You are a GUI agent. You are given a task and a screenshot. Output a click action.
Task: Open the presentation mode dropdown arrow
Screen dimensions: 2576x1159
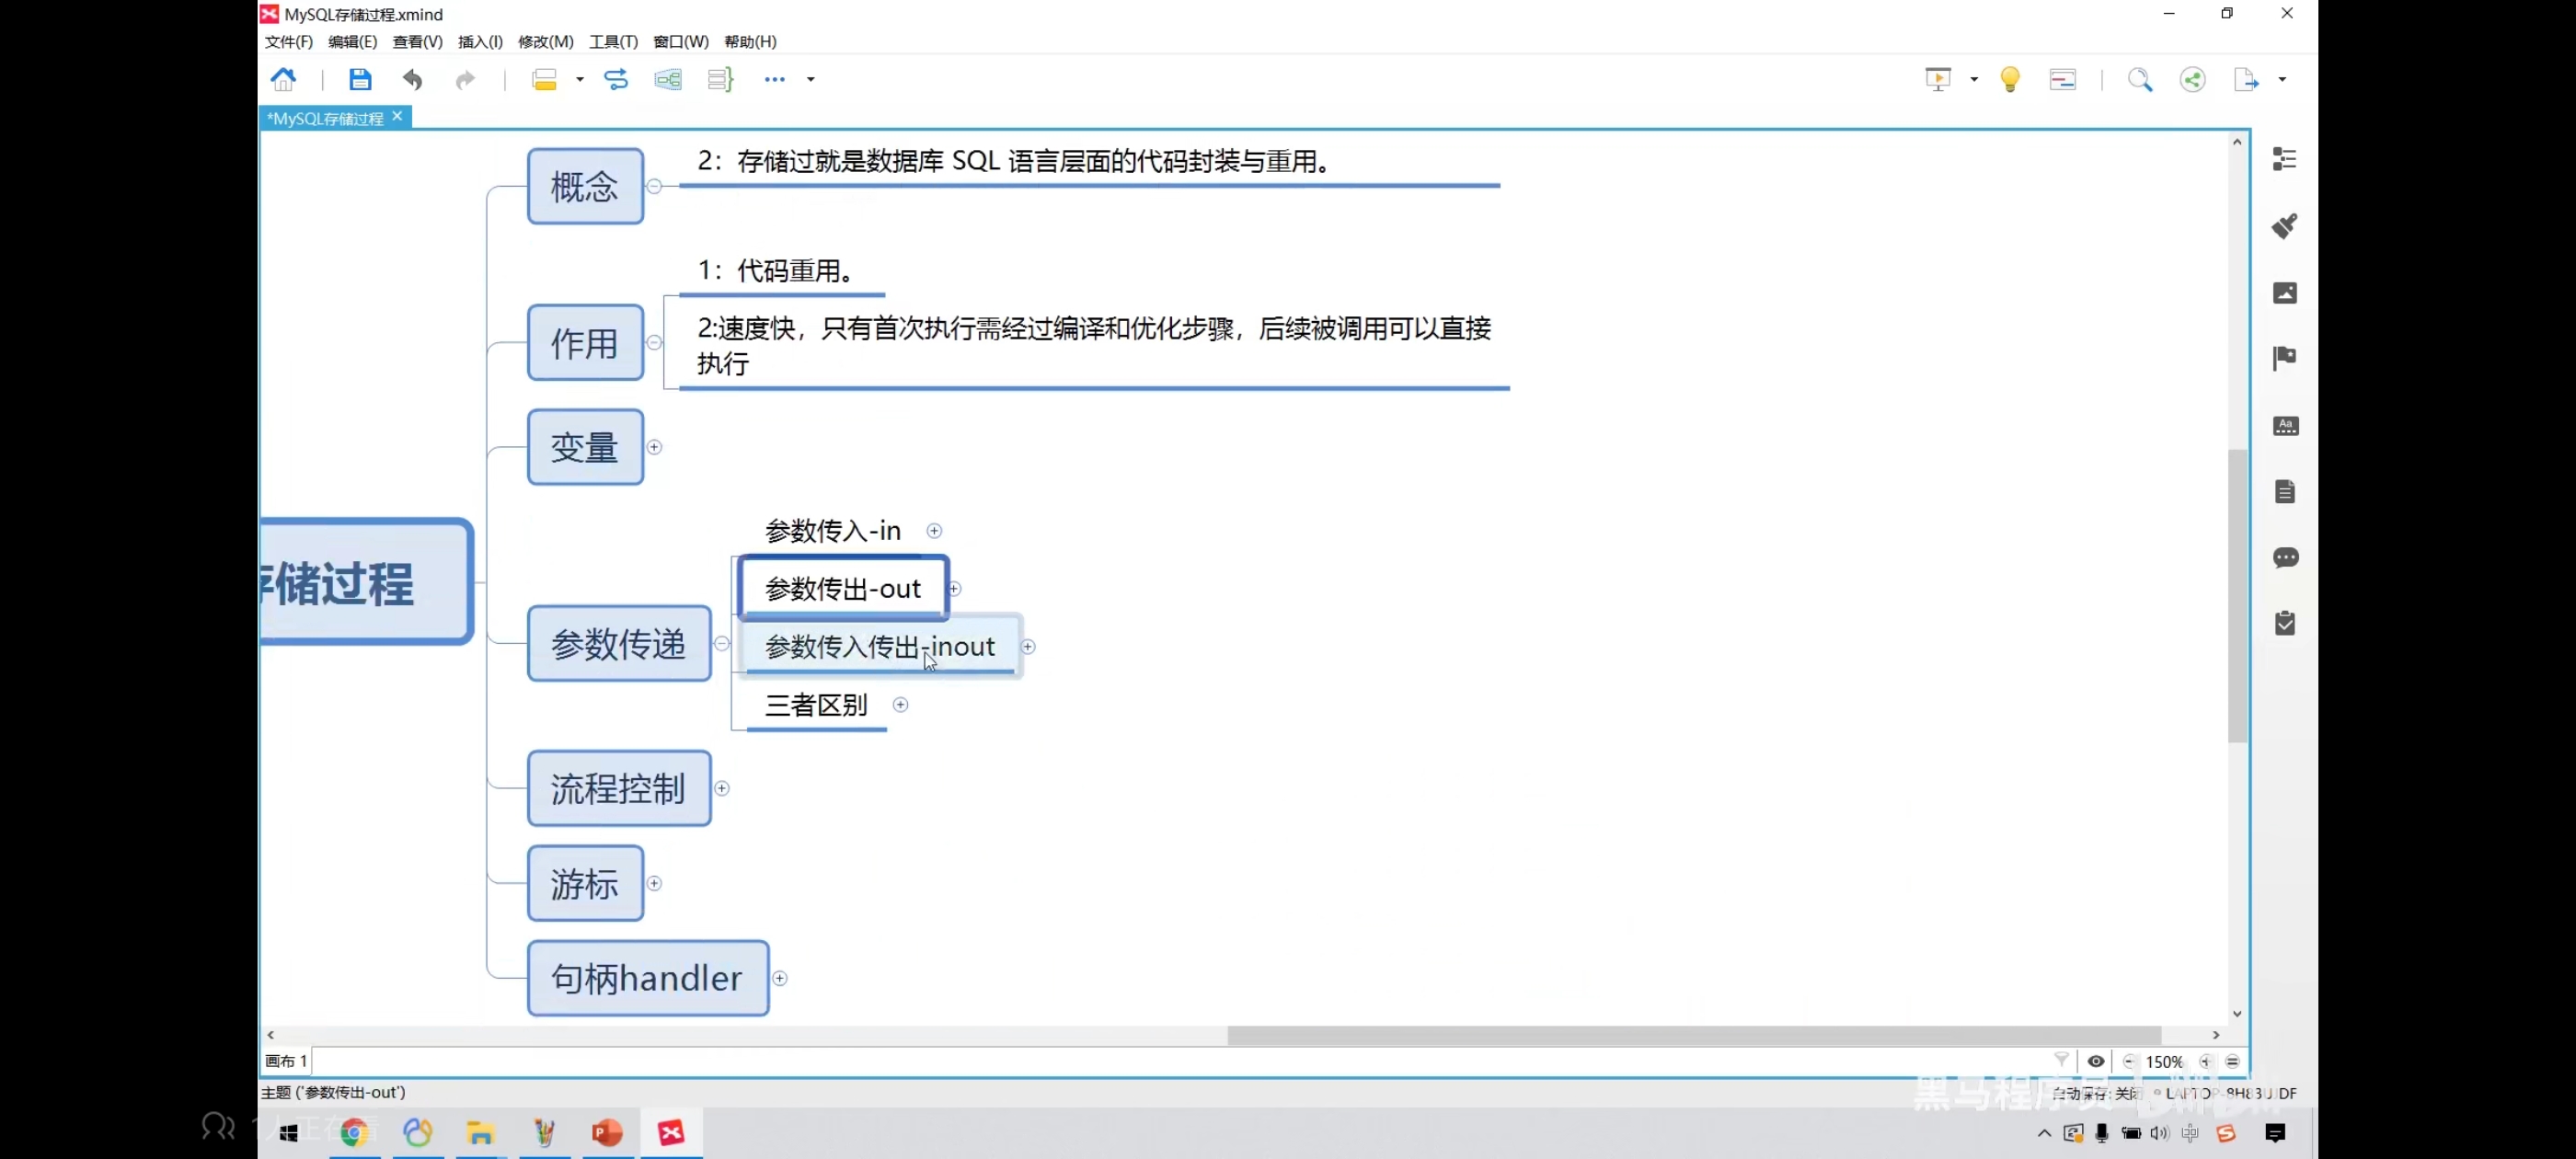coord(1974,80)
